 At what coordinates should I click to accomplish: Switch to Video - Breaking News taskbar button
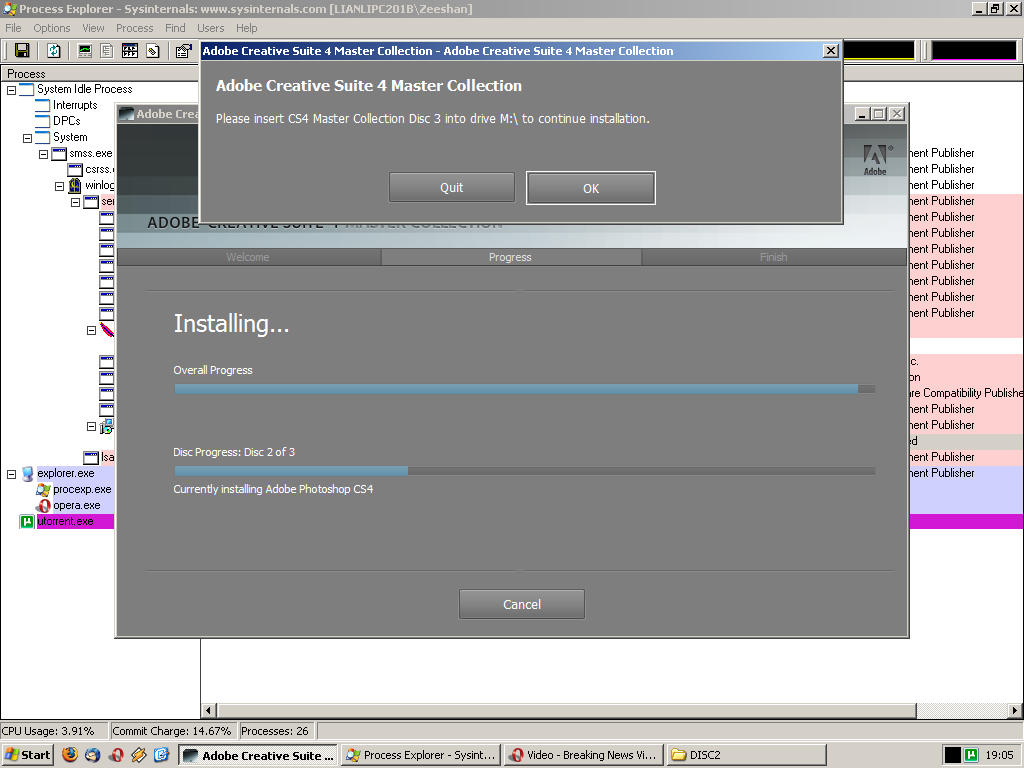tap(583, 755)
